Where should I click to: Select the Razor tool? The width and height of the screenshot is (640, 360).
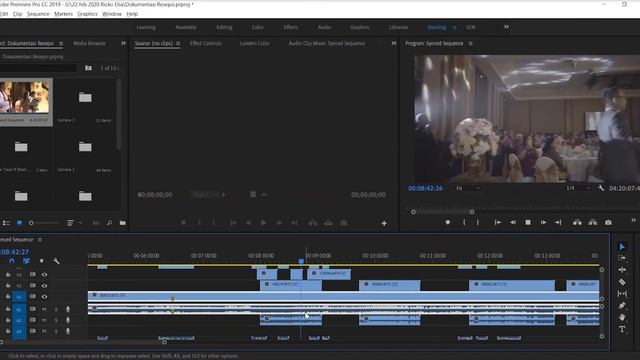tap(622, 282)
